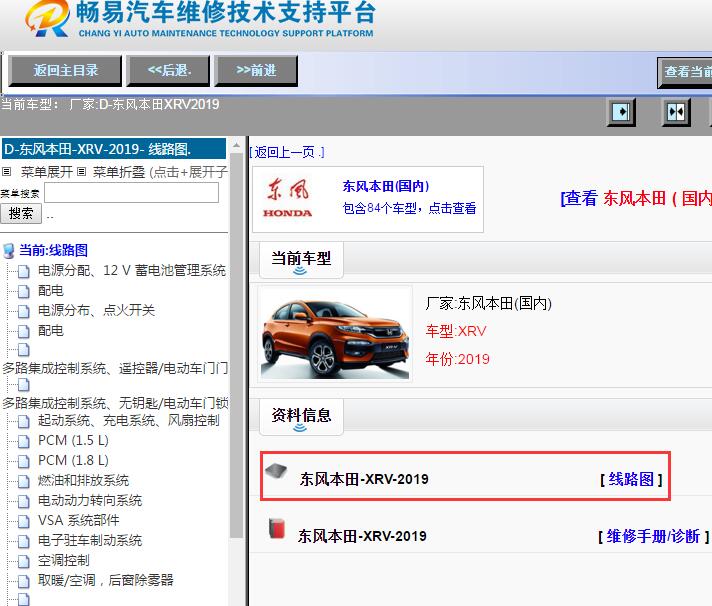Click 车型:XRV text

456,331
